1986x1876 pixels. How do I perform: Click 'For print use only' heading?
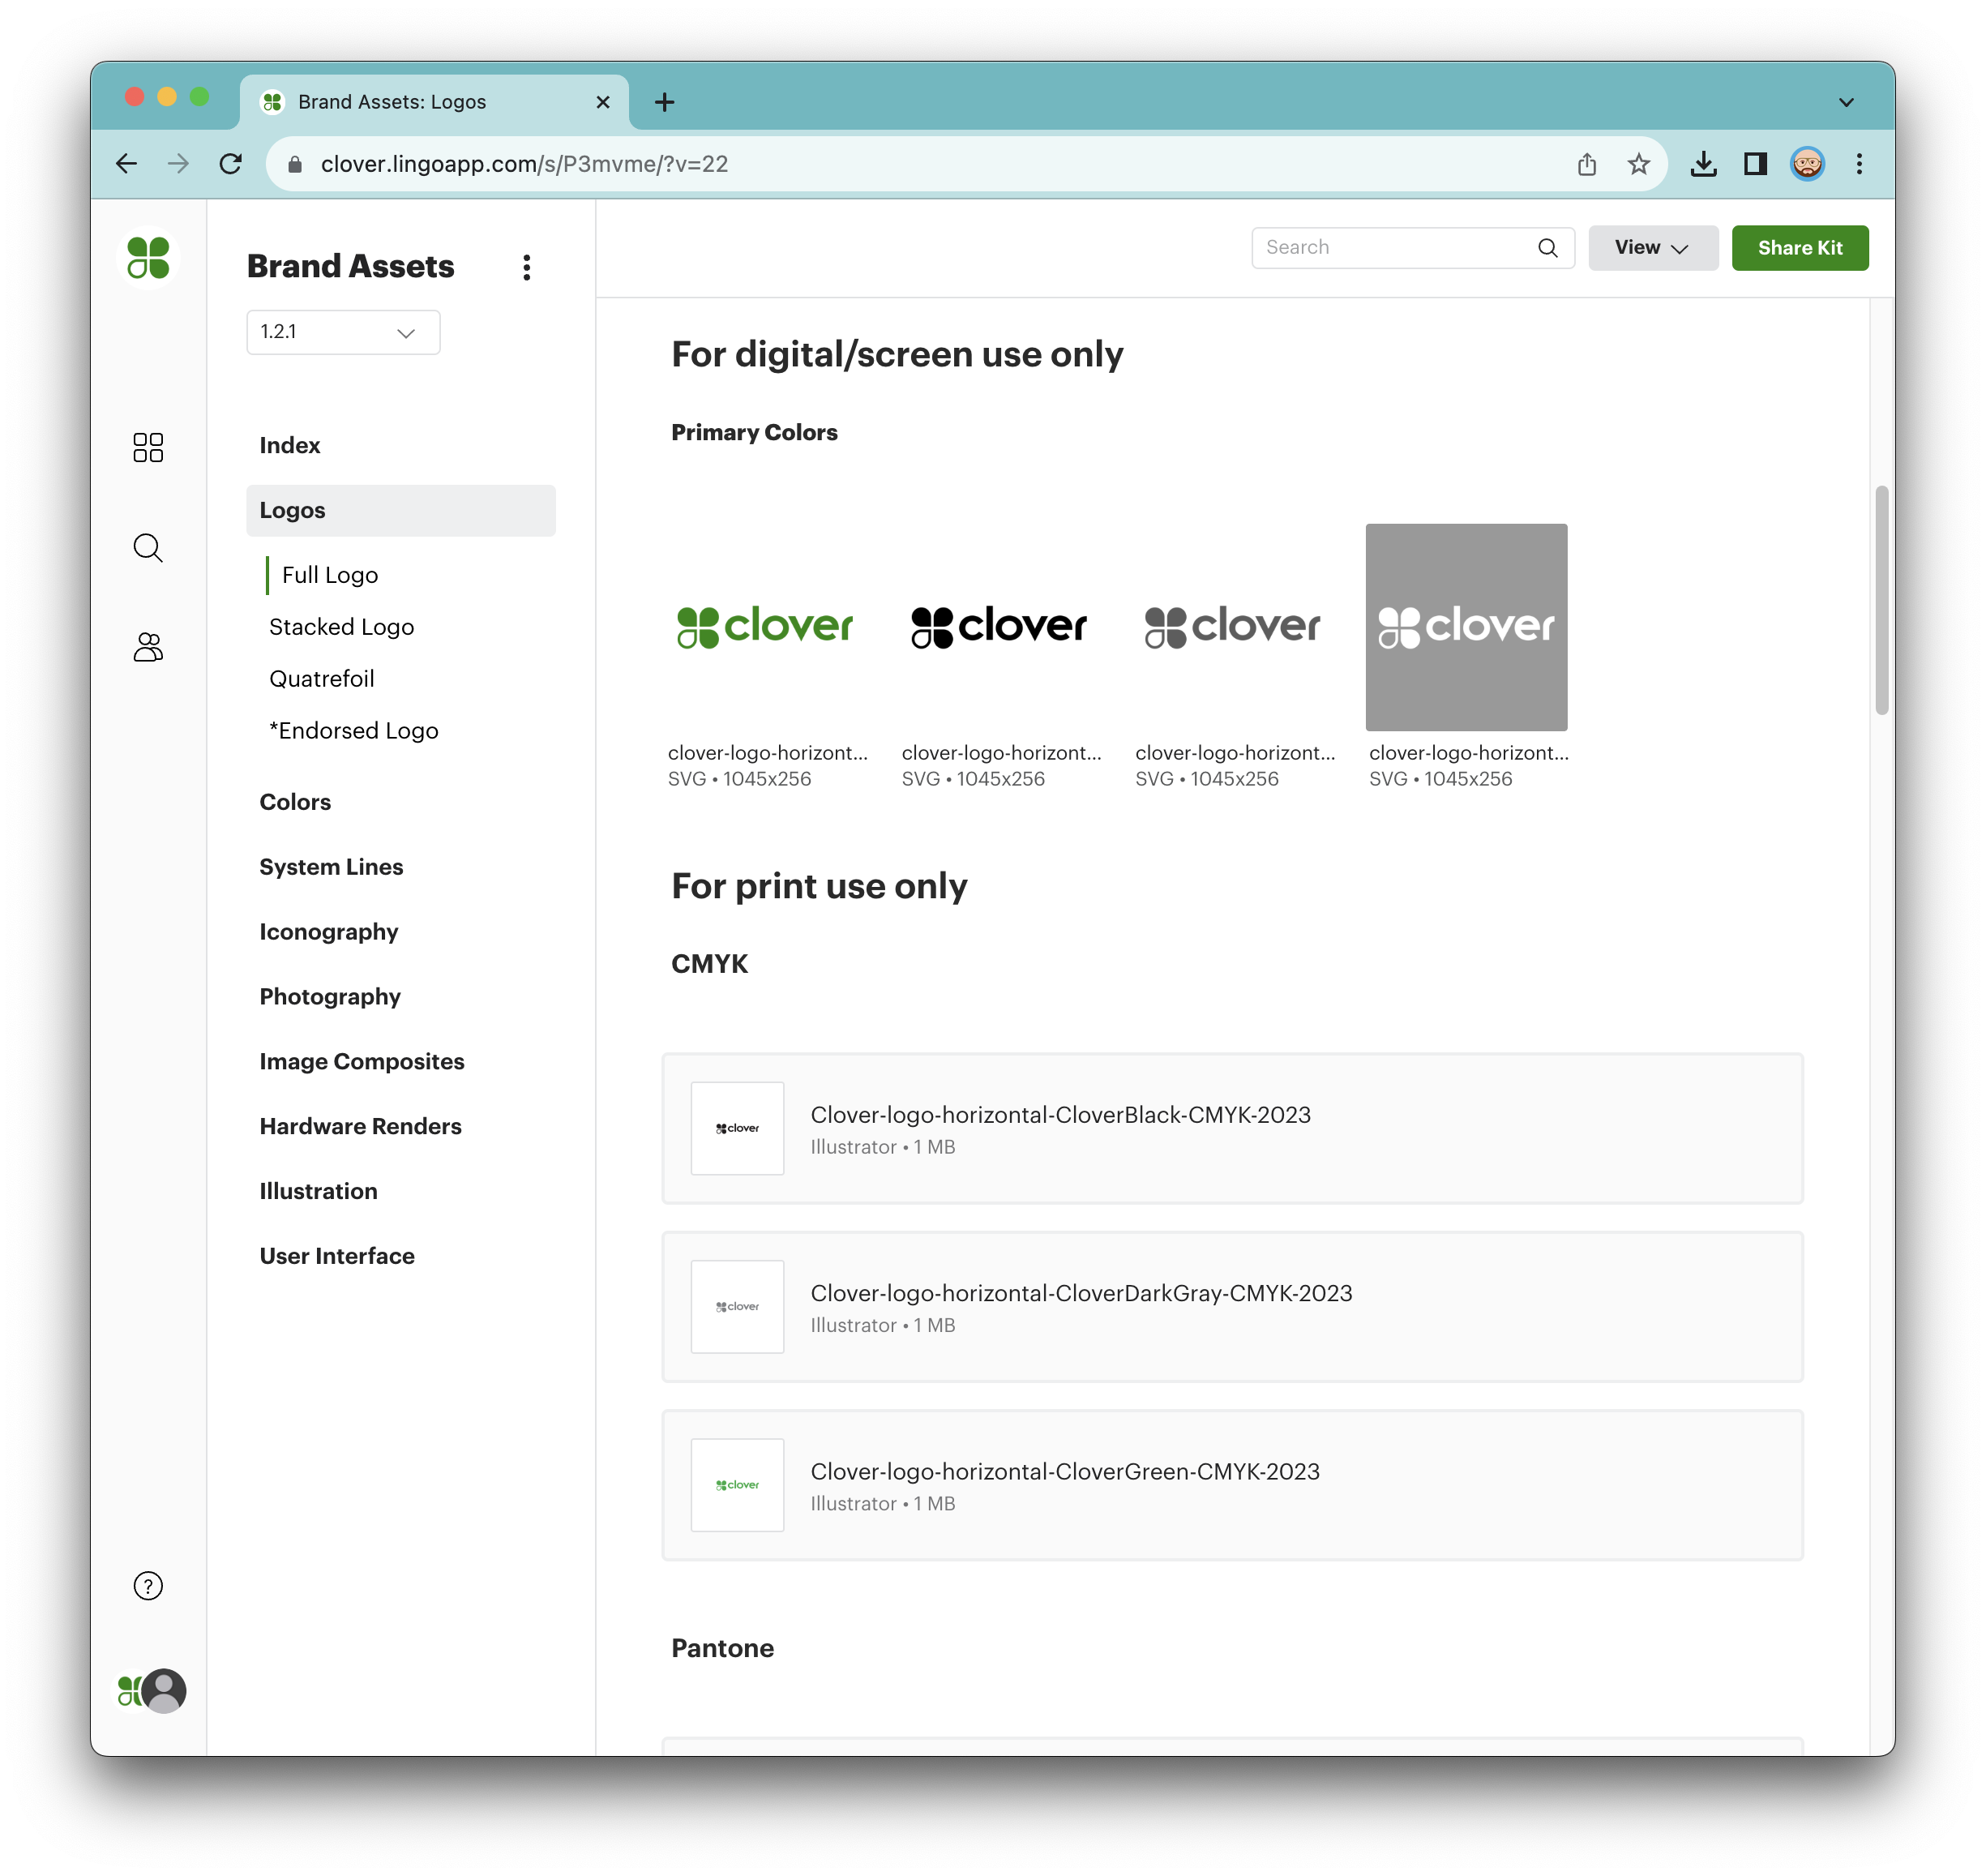coord(819,886)
